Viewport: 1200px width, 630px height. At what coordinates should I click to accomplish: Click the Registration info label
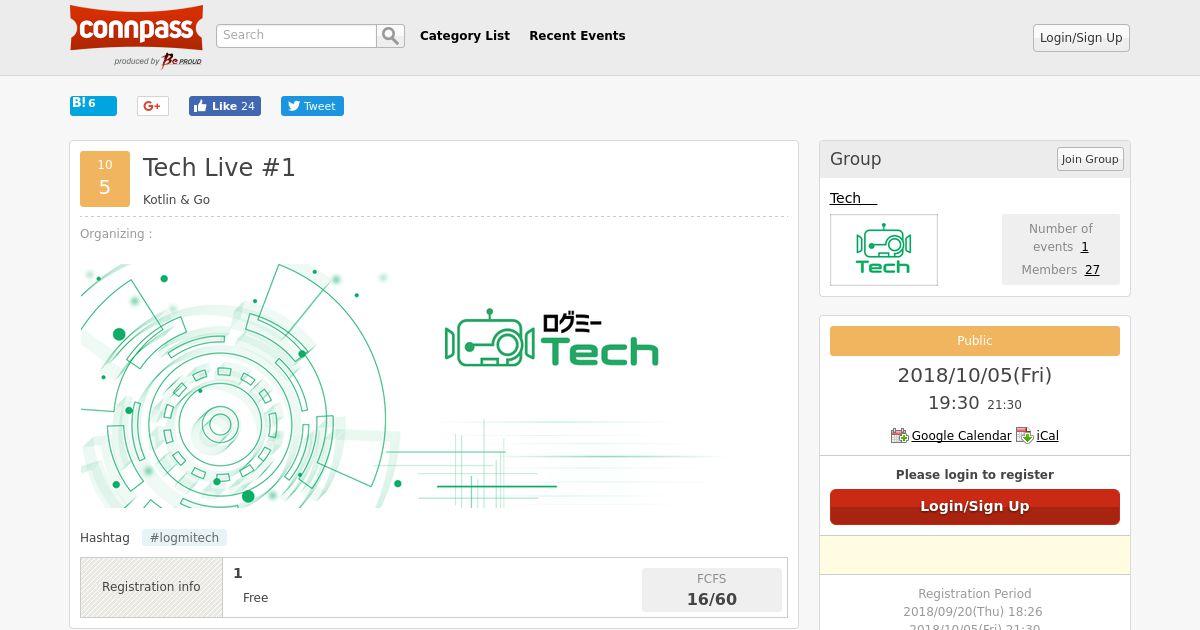pyautogui.click(x=151, y=587)
